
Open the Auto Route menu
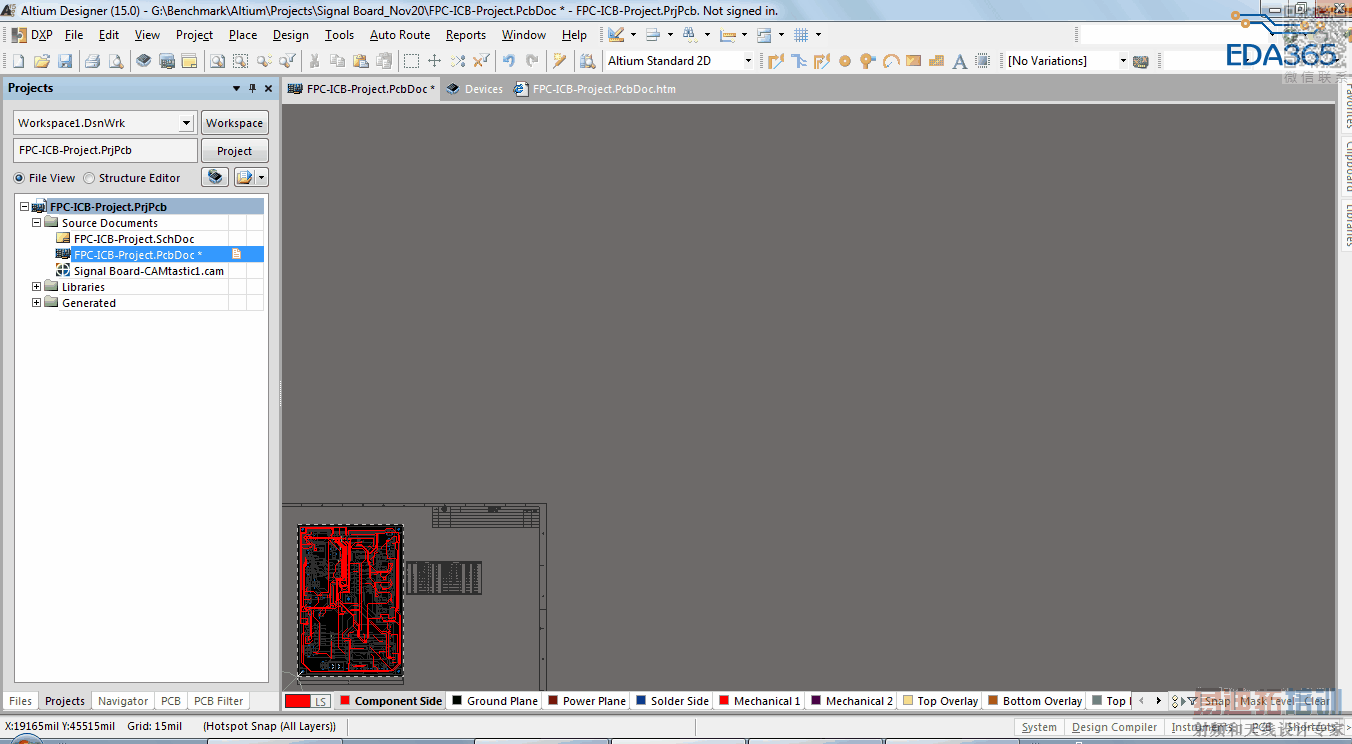tap(400, 35)
